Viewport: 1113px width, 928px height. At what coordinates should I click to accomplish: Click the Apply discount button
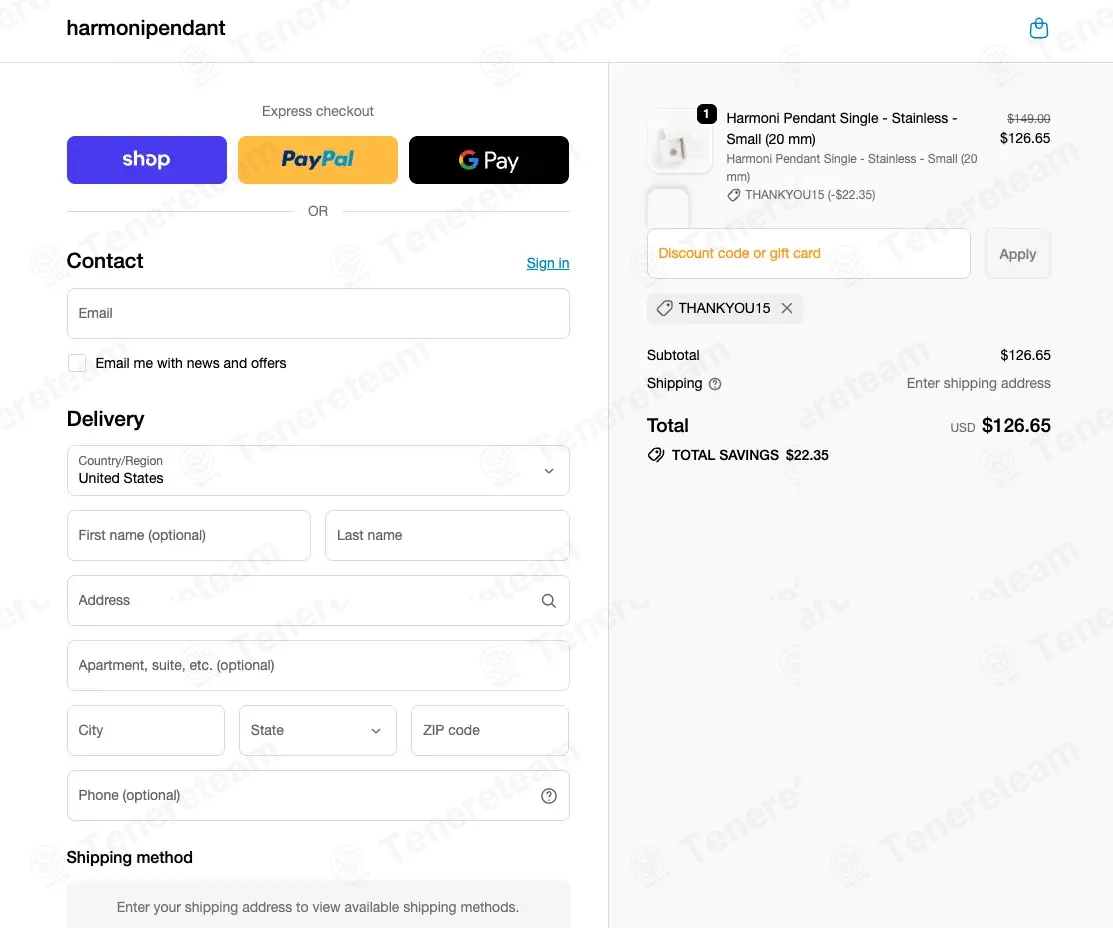[x=1017, y=254]
